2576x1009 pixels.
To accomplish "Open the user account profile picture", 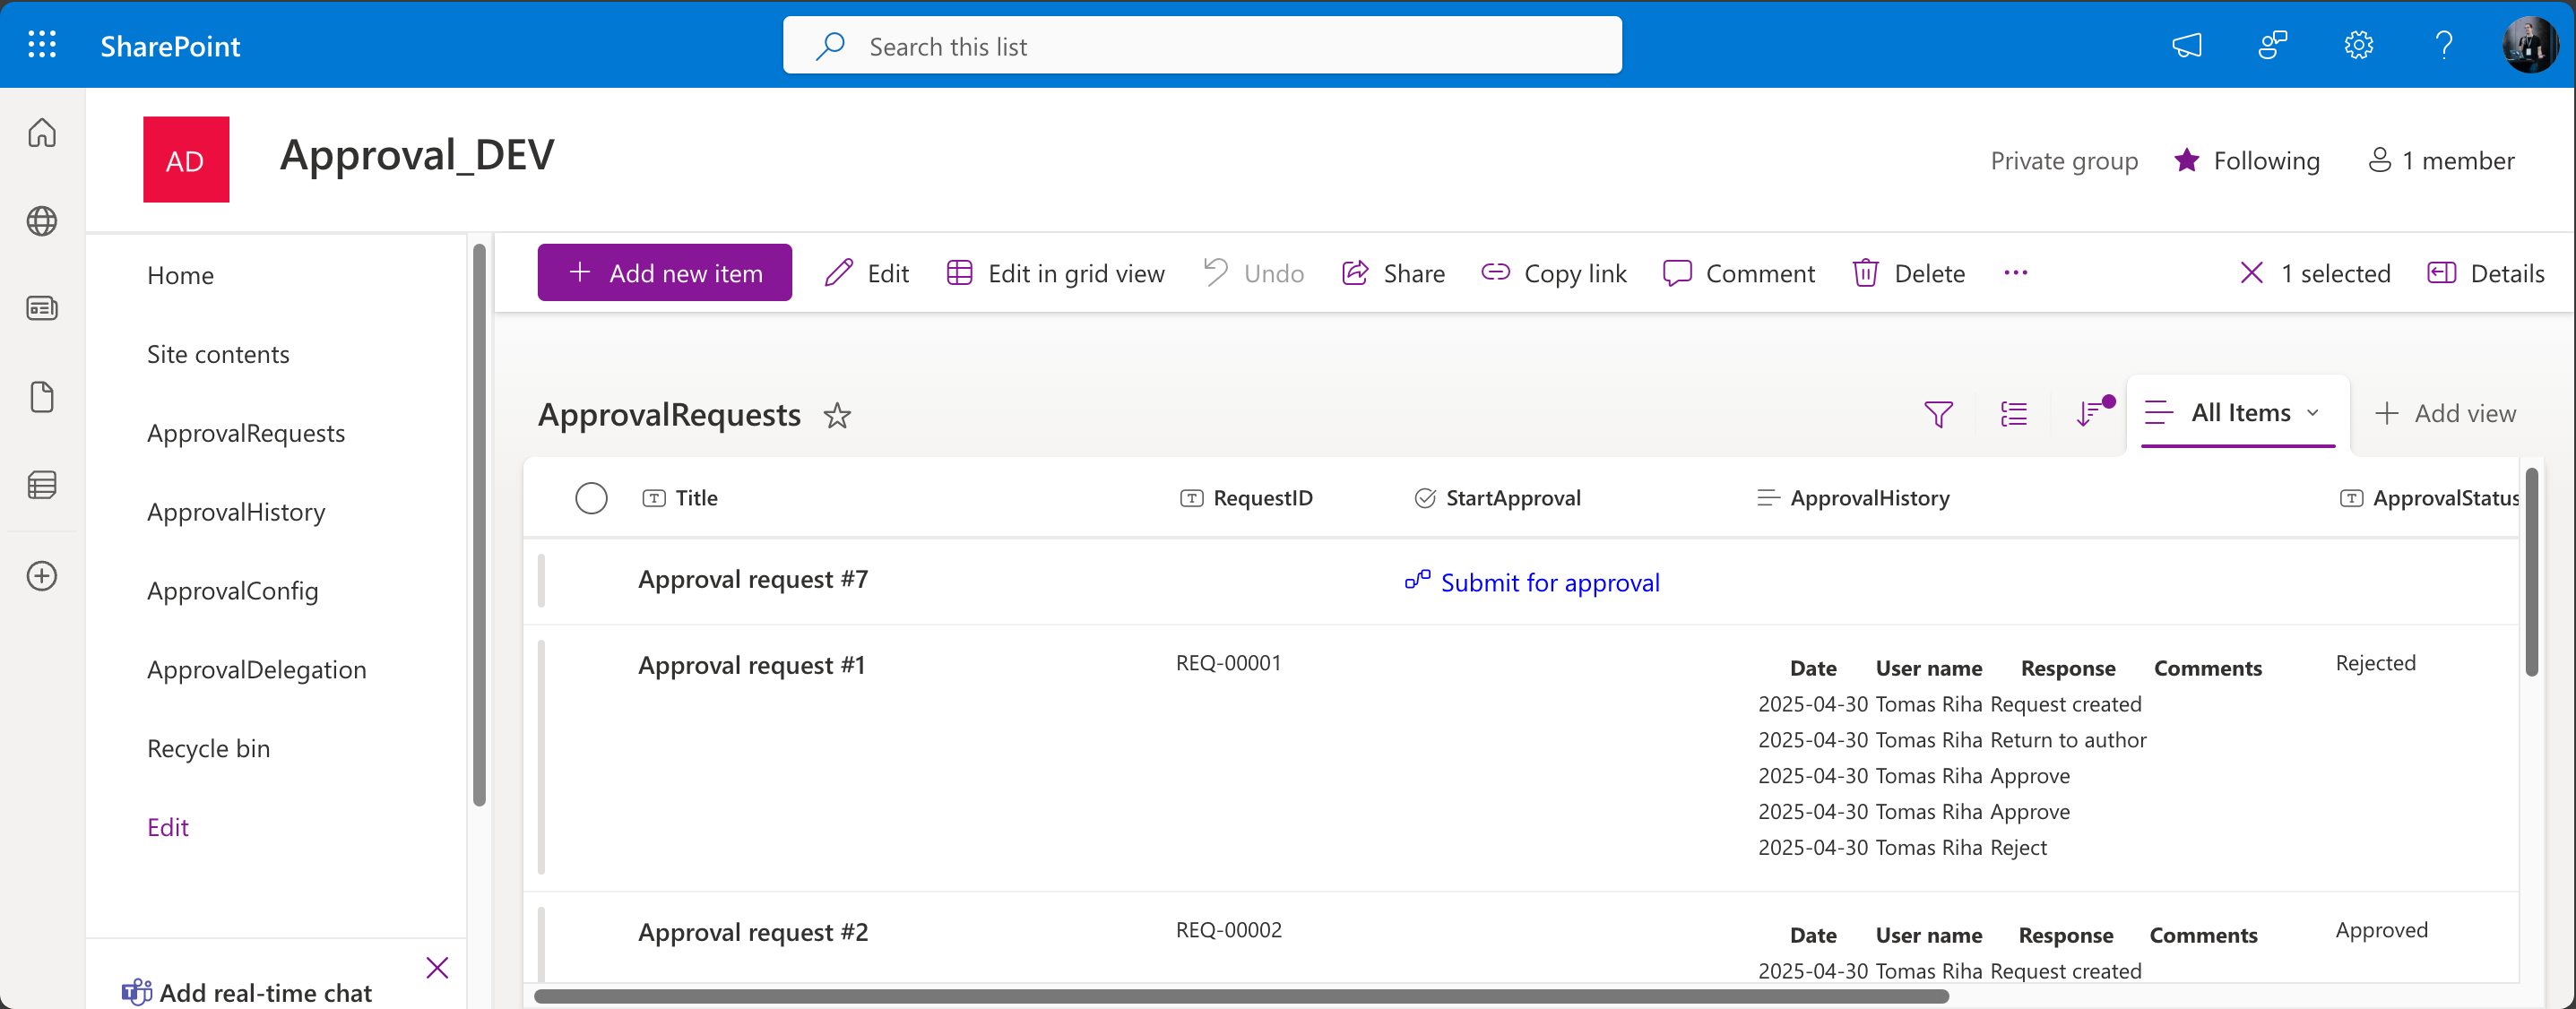I will click(x=2530, y=45).
